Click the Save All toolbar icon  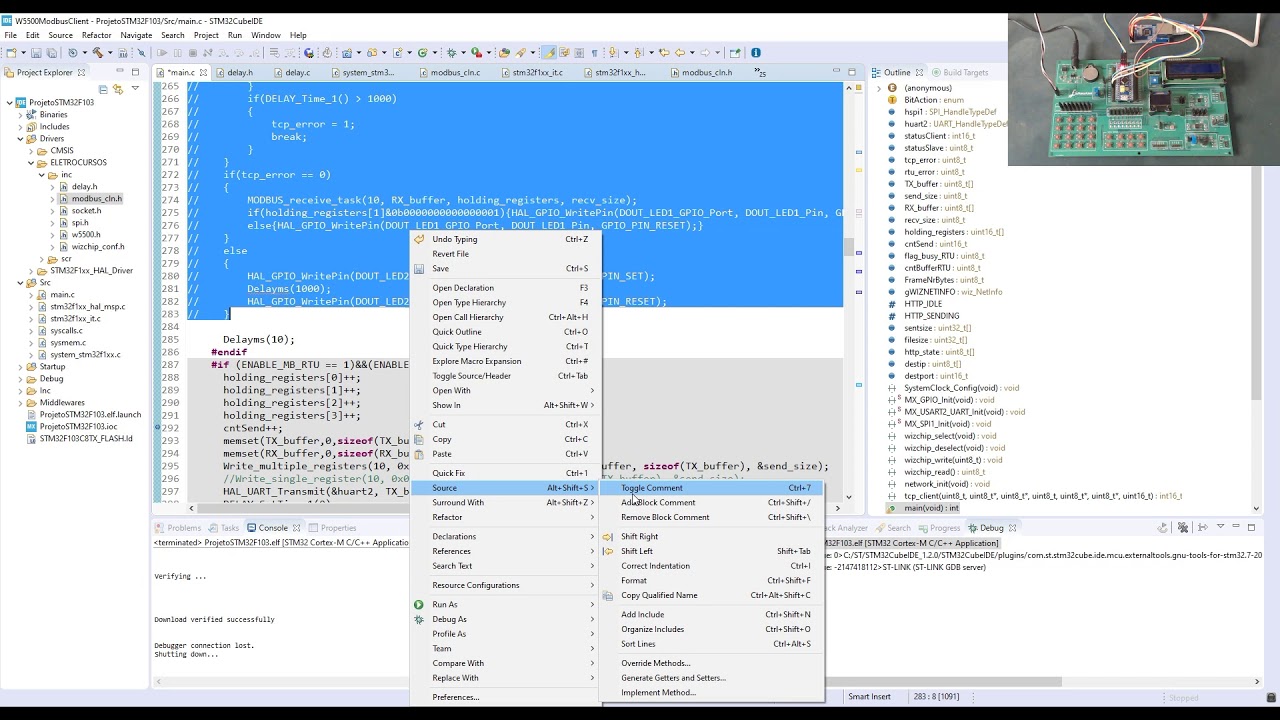tap(50, 53)
